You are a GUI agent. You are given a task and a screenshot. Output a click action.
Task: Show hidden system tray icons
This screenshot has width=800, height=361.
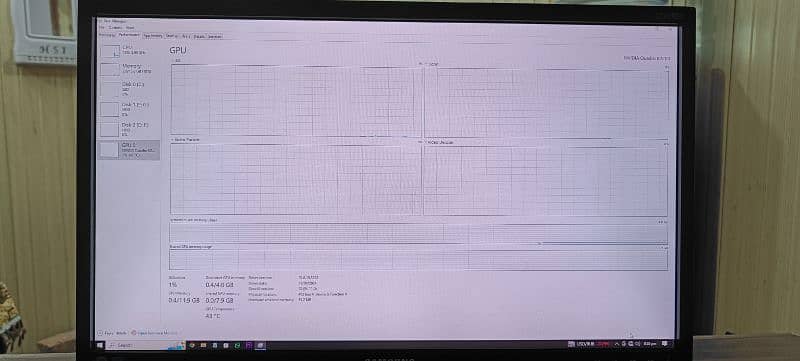(617, 344)
